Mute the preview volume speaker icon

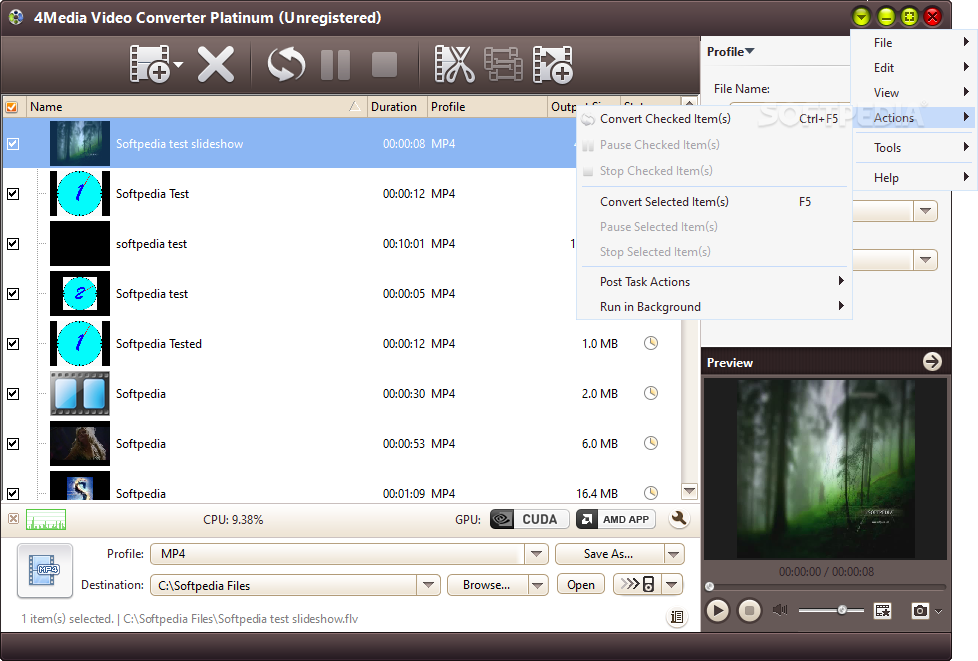[780, 609]
